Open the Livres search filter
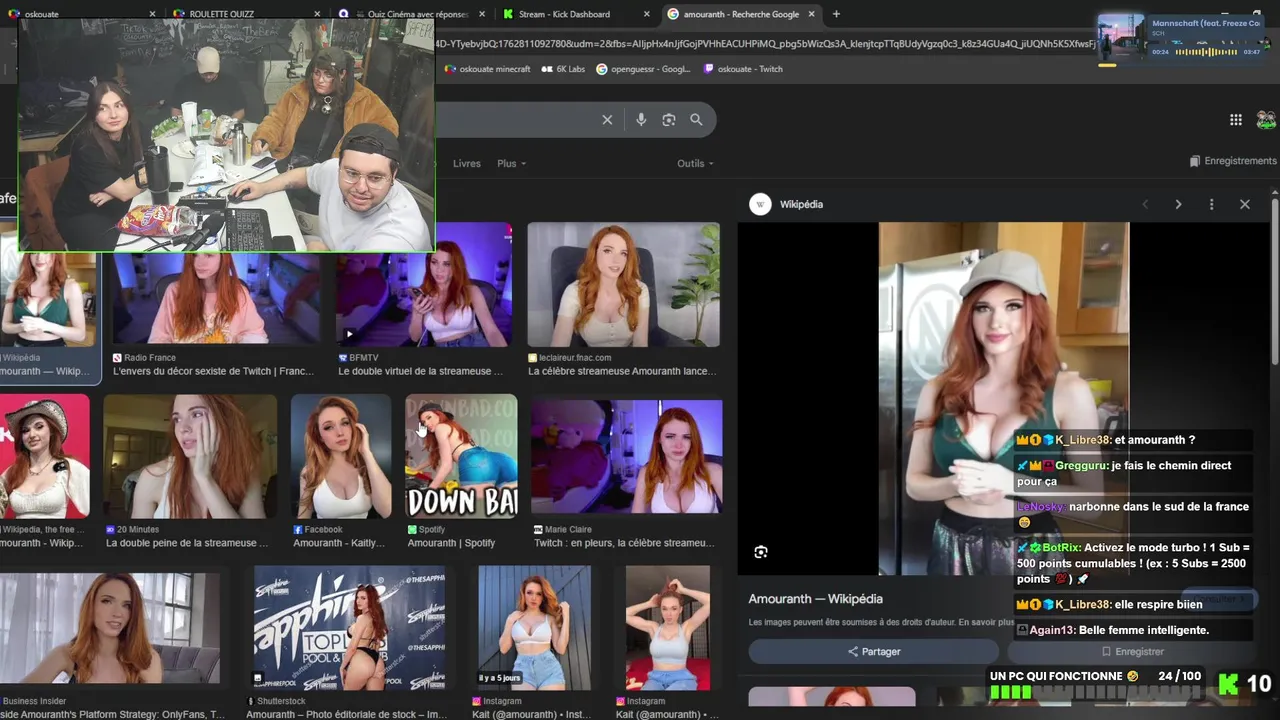This screenshot has width=1280, height=720. click(x=467, y=163)
